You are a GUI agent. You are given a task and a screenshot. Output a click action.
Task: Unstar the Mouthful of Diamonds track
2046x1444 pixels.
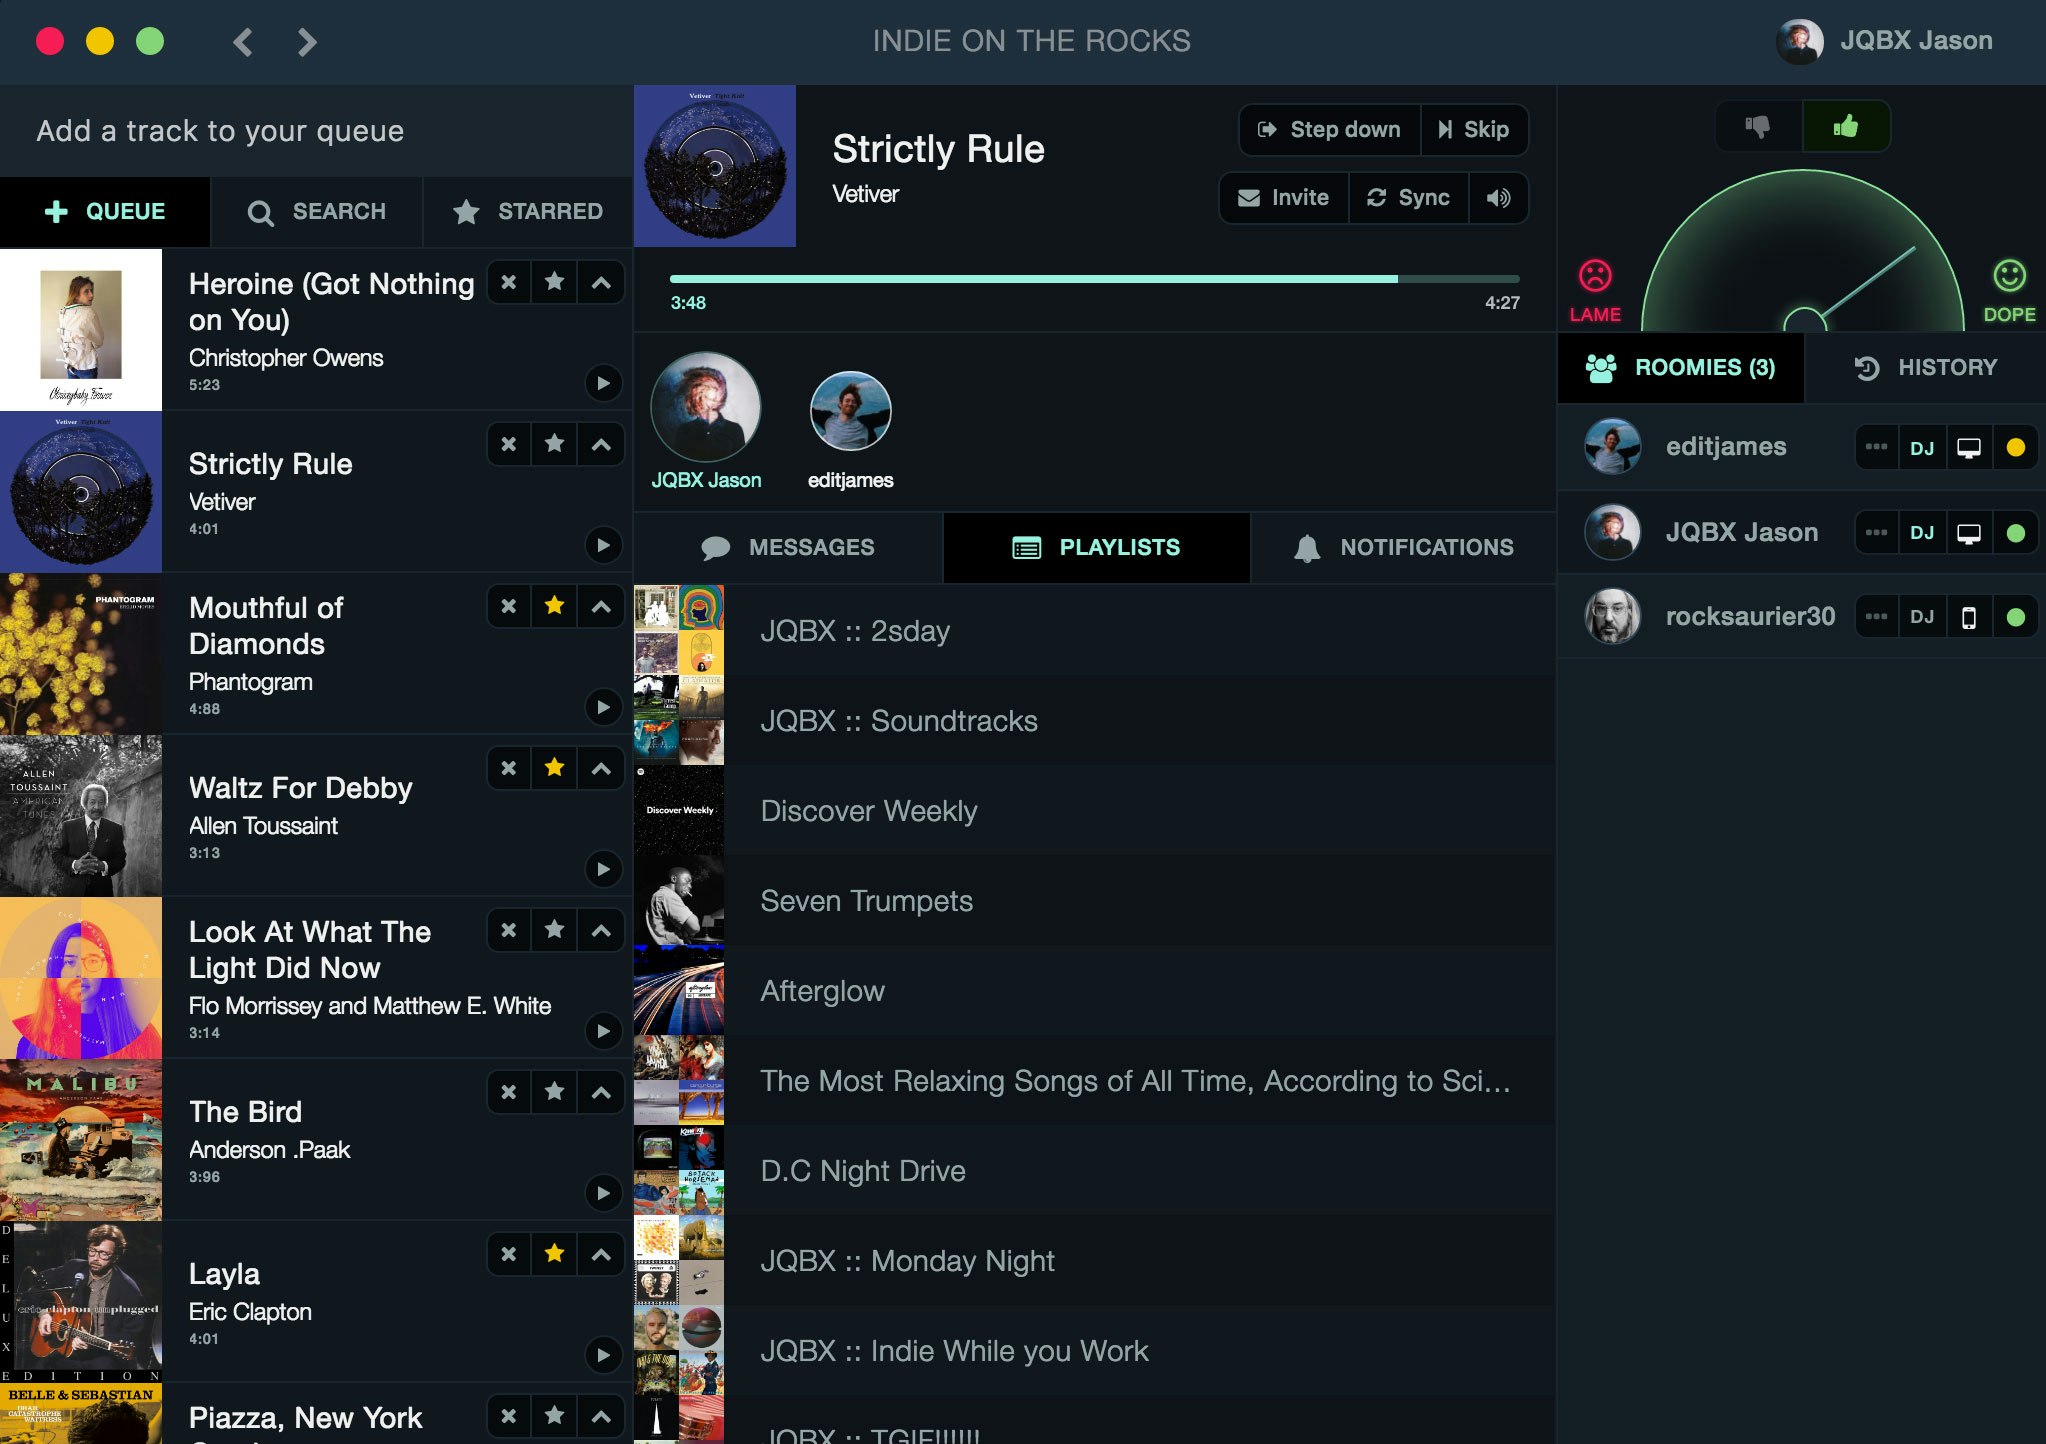pos(554,606)
